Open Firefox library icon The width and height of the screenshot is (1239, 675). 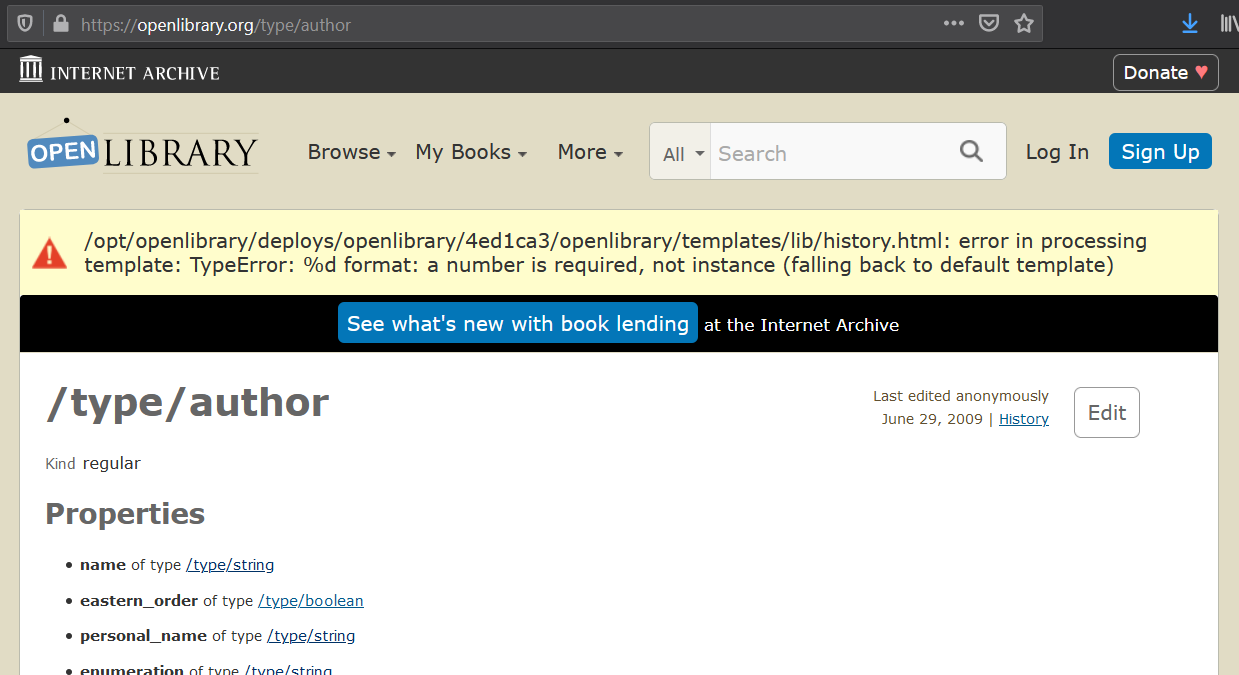coord(1229,23)
